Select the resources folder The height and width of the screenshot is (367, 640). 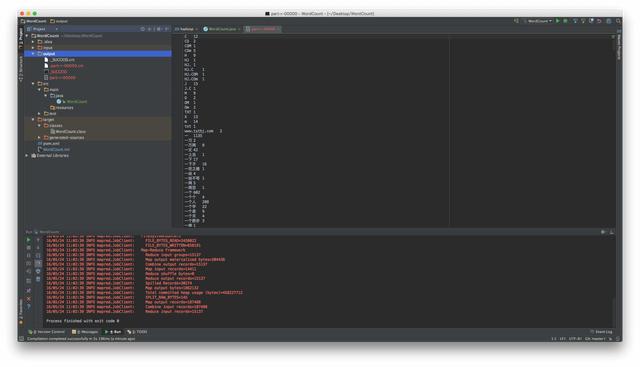[62, 107]
